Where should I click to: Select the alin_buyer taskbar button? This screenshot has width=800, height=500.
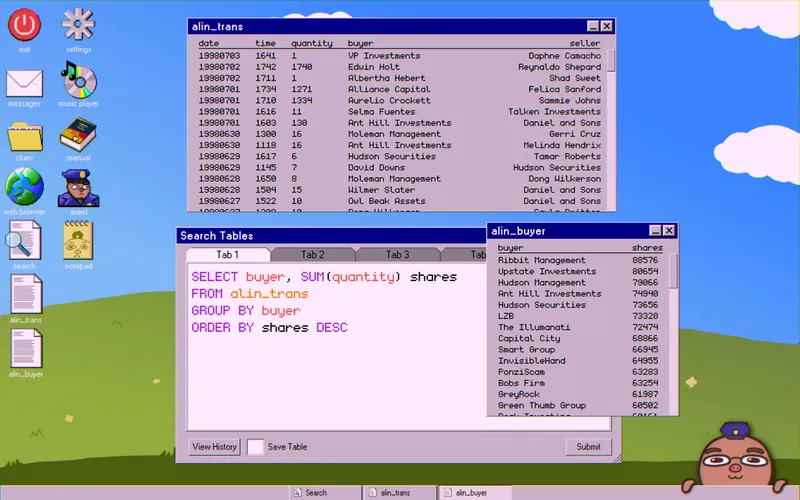coord(475,493)
